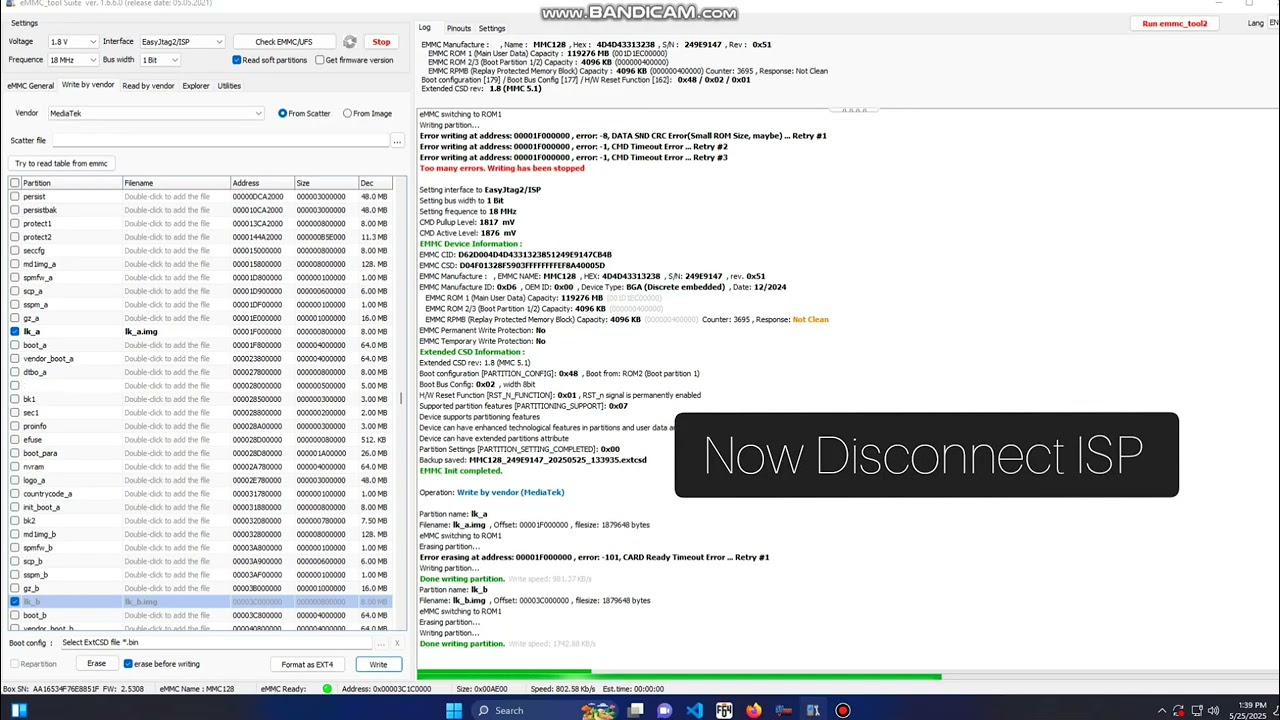The image size is (1280, 720).
Task: Open the Windows Start menu
Action: (453, 711)
